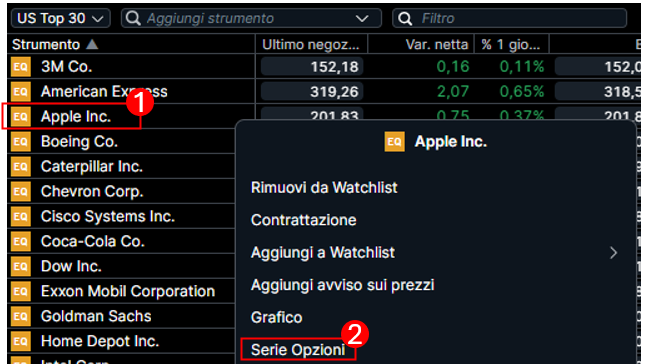This screenshot has height=364, width=647.
Task: Select the Exxon Mobil Corporation row
Action: click(121, 291)
